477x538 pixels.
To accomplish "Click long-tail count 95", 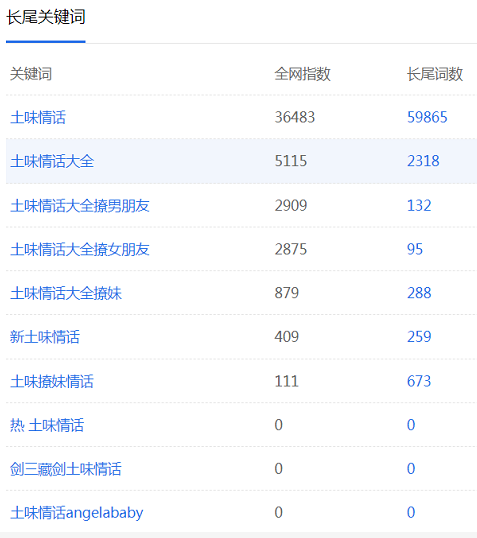I will [x=415, y=249].
